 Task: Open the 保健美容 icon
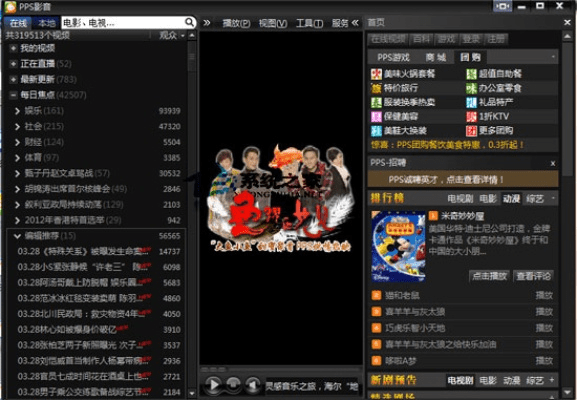click(376, 117)
